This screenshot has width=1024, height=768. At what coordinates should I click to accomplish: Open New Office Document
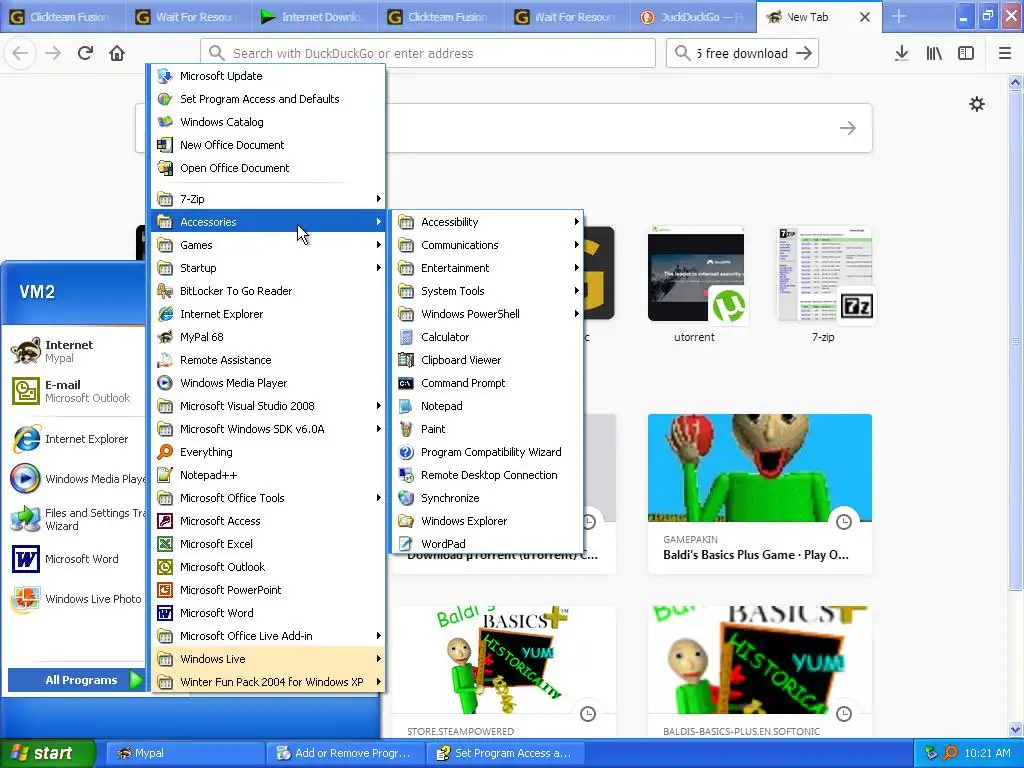pos(268,145)
